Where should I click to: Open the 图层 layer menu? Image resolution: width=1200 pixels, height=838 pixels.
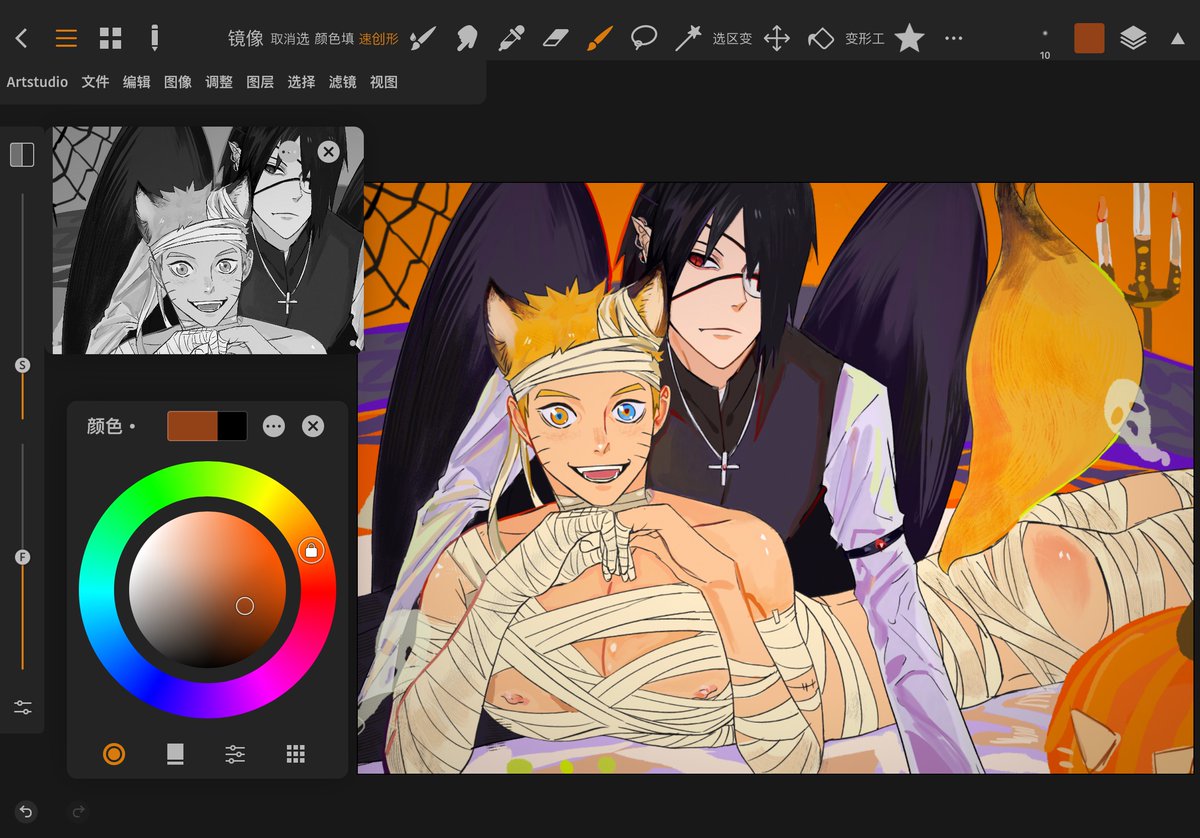coord(260,82)
